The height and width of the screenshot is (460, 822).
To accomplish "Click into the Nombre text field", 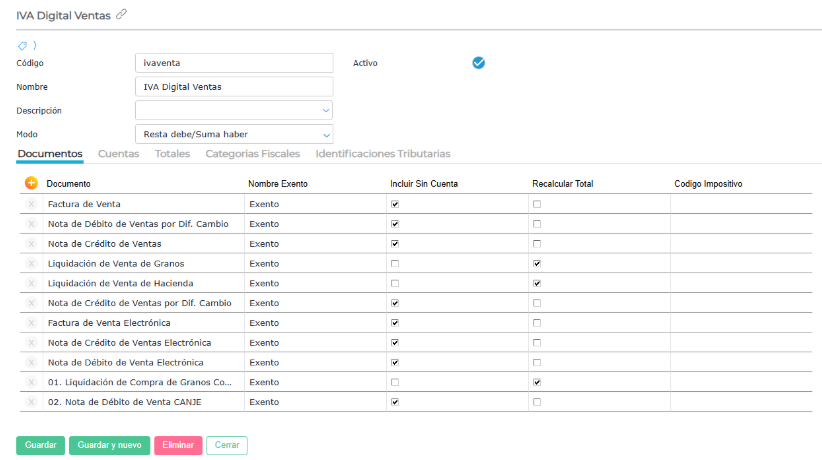I will [233, 87].
